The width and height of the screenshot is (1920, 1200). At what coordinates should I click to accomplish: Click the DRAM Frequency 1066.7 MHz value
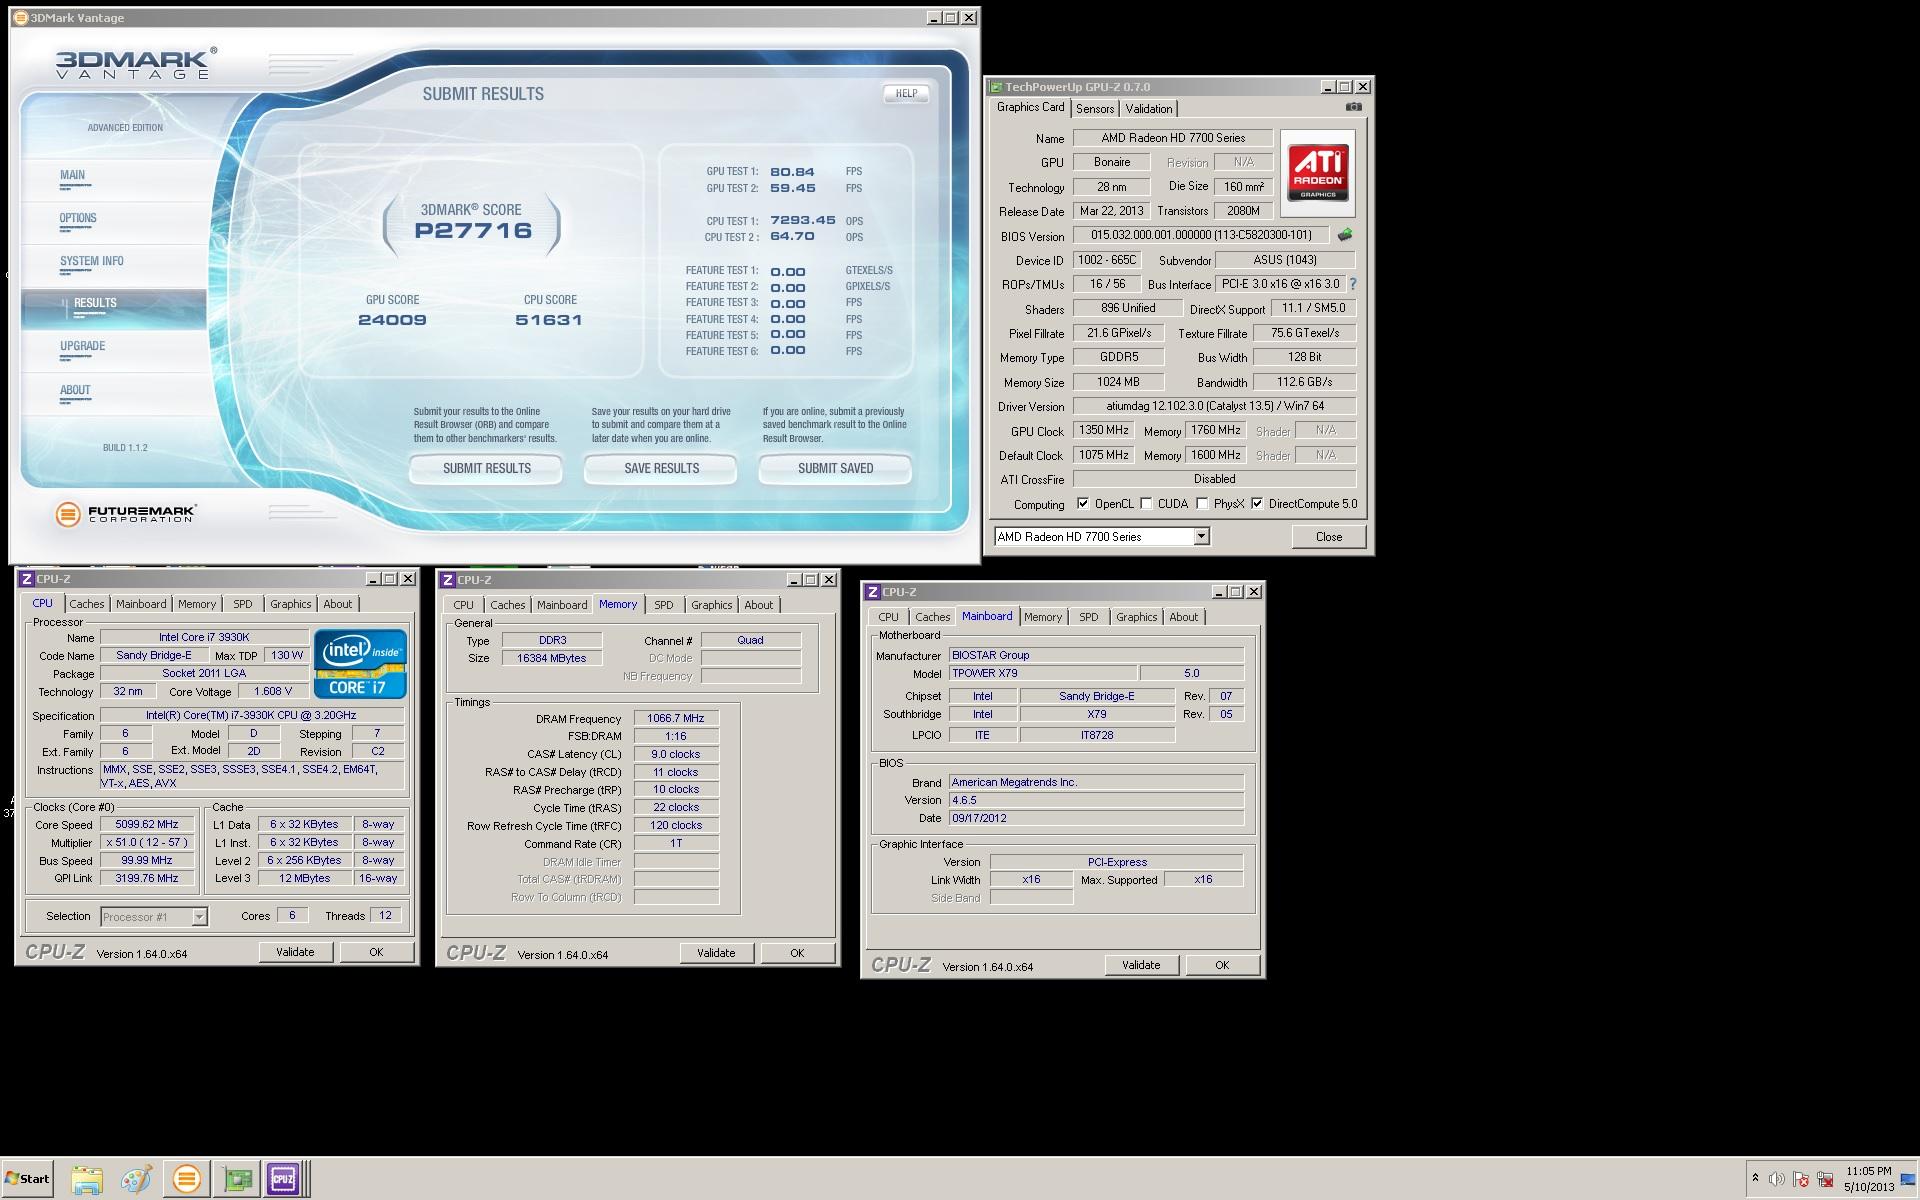tap(676, 718)
